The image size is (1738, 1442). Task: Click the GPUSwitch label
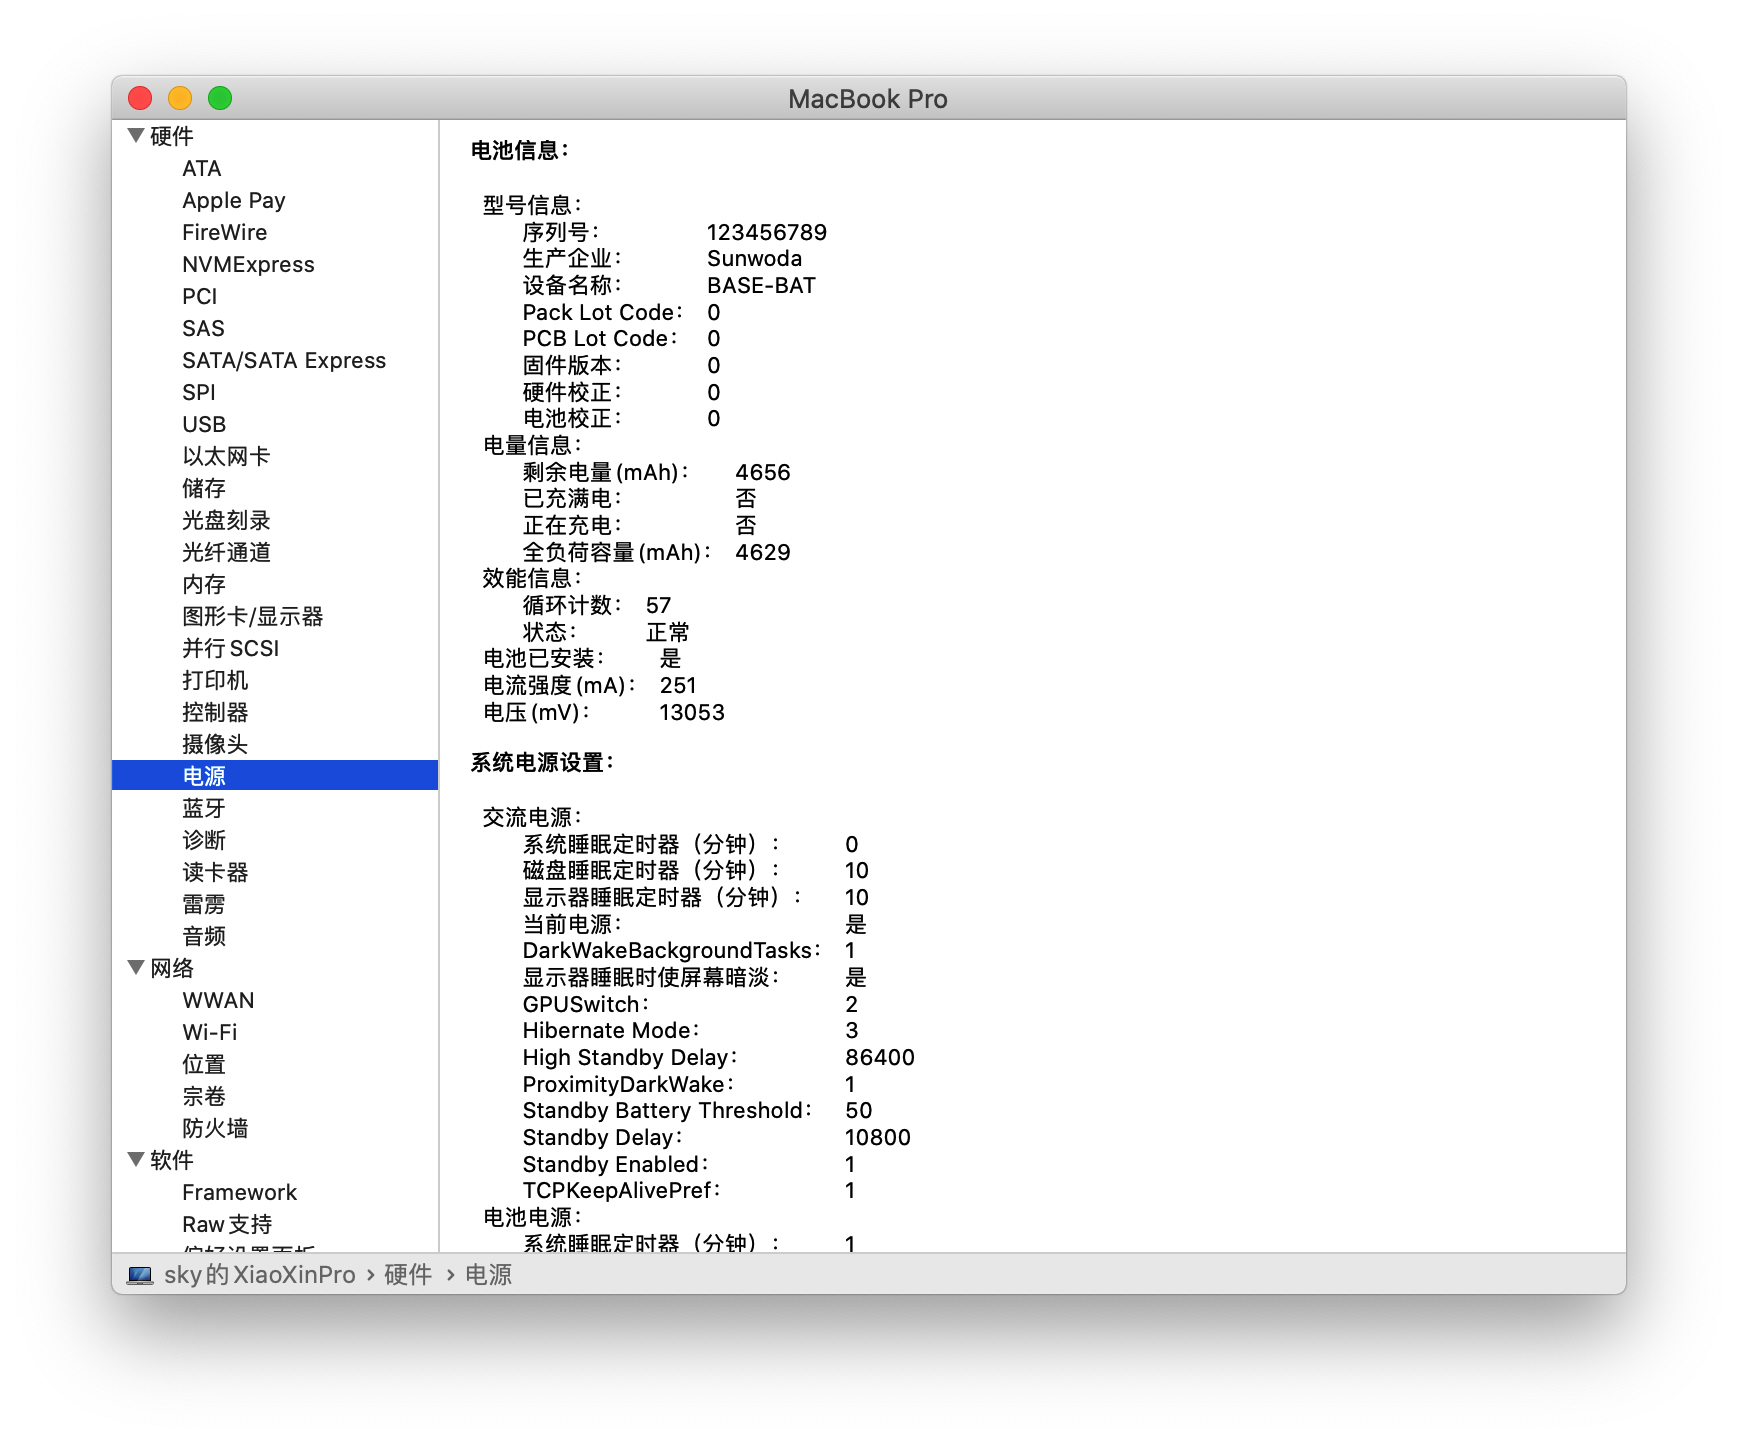[585, 1004]
